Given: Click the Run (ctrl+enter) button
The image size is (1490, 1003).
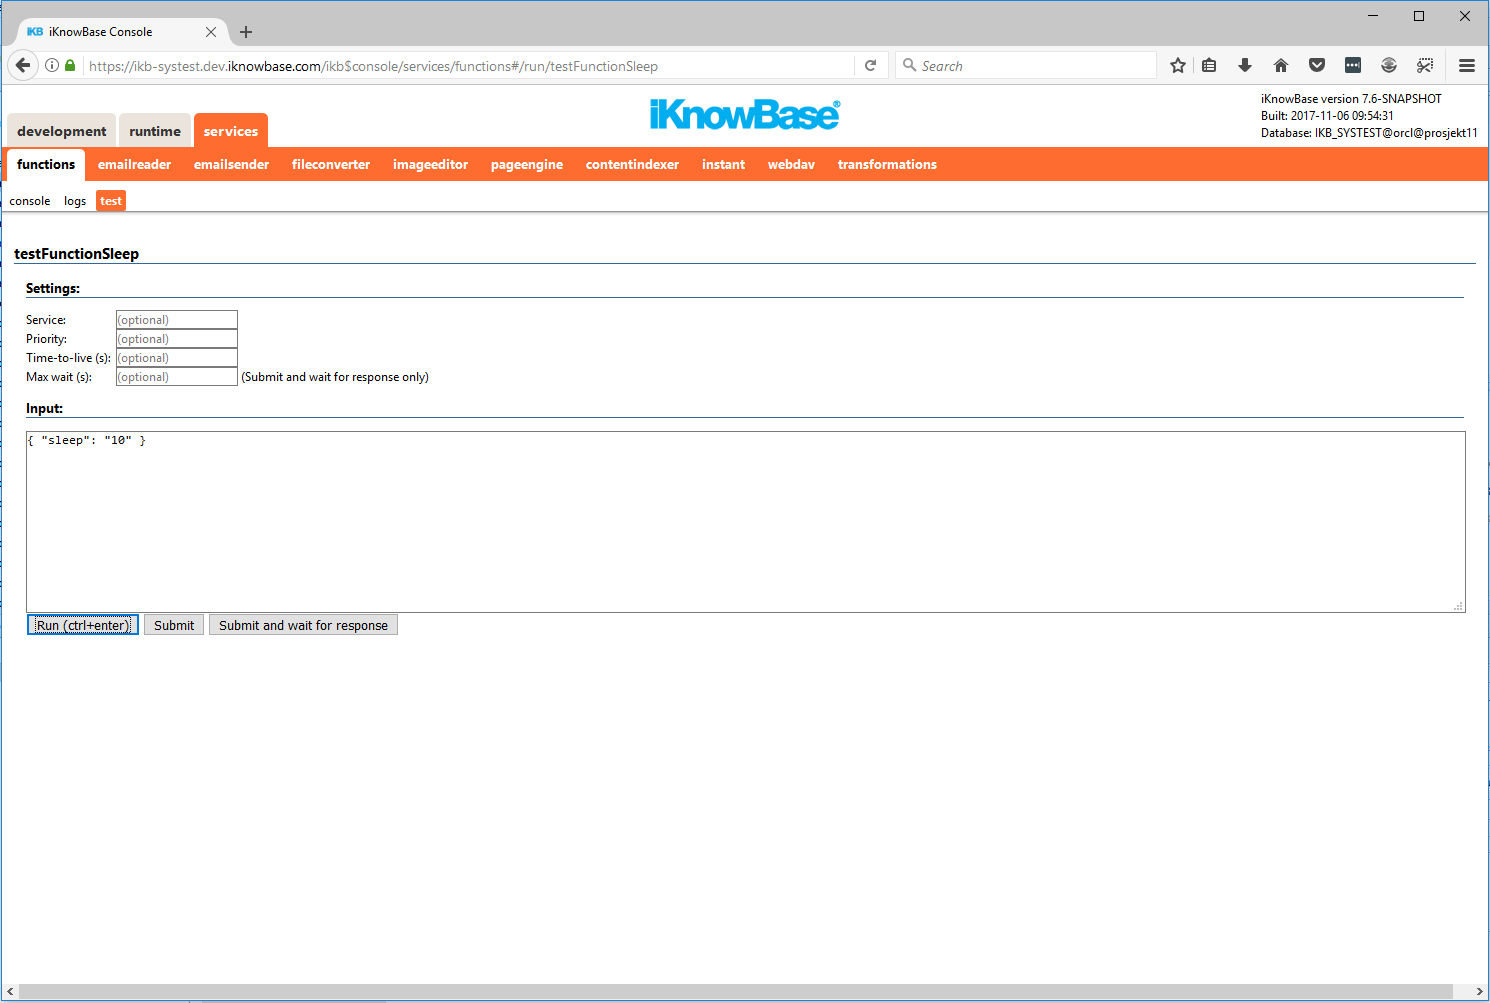Looking at the screenshot, I should coord(83,625).
